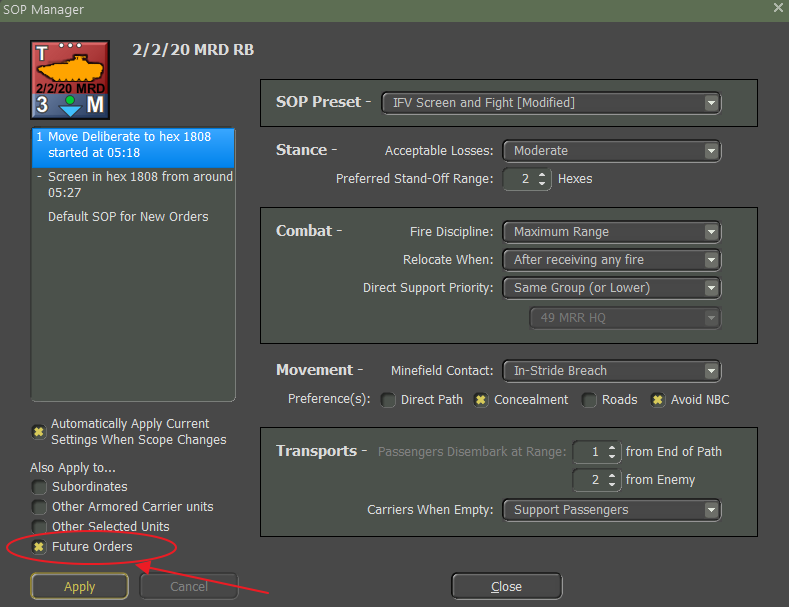Check Other Armored Carrier units
Viewport: 789px width, 607px height.
[x=39, y=507]
